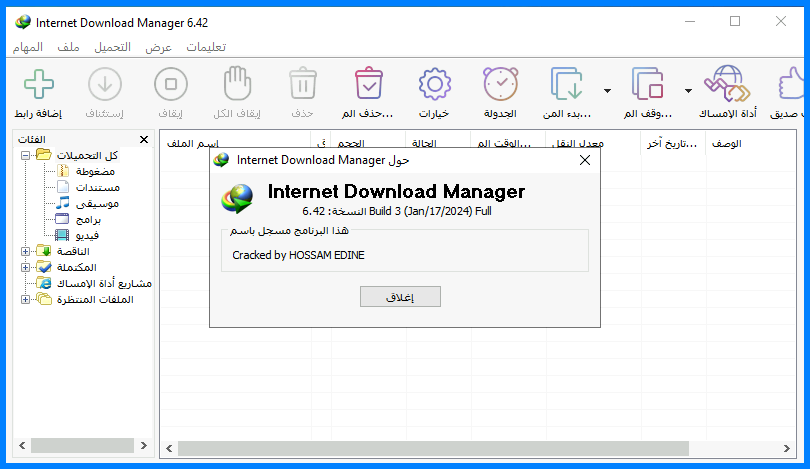The height and width of the screenshot is (469, 810).
Task: Expand the الملفات المنتظرة tree node
Action: [x=25, y=299]
